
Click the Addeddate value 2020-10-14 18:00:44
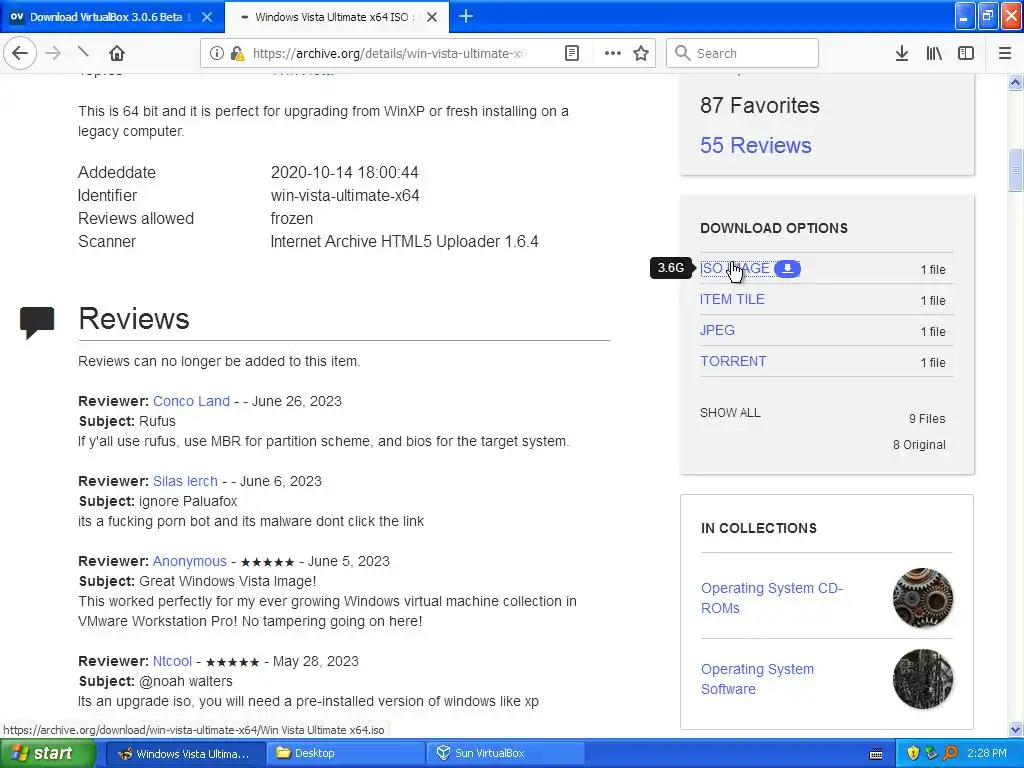coord(344,172)
